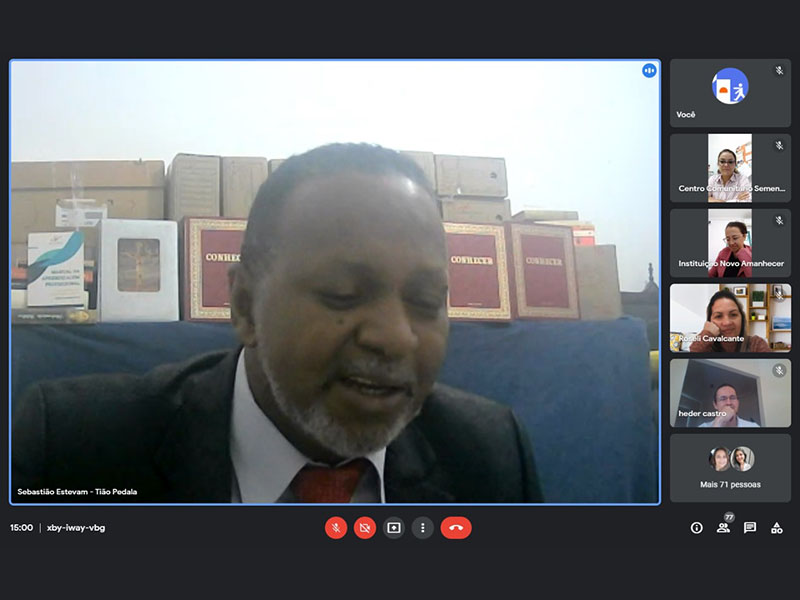Image resolution: width=800 pixels, height=600 pixels.
Task: Click the blue audio indicator on main video
Action: (649, 71)
